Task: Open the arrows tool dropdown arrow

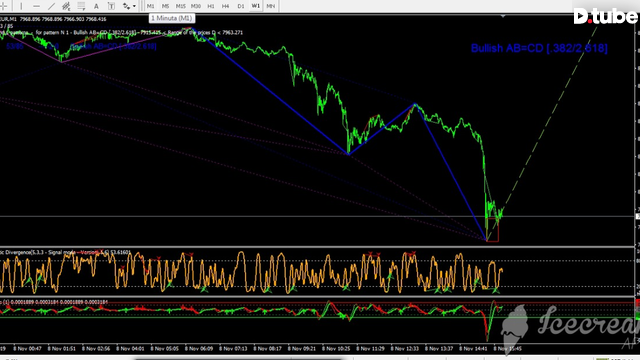Action: pyautogui.click(x=134, y=6)
